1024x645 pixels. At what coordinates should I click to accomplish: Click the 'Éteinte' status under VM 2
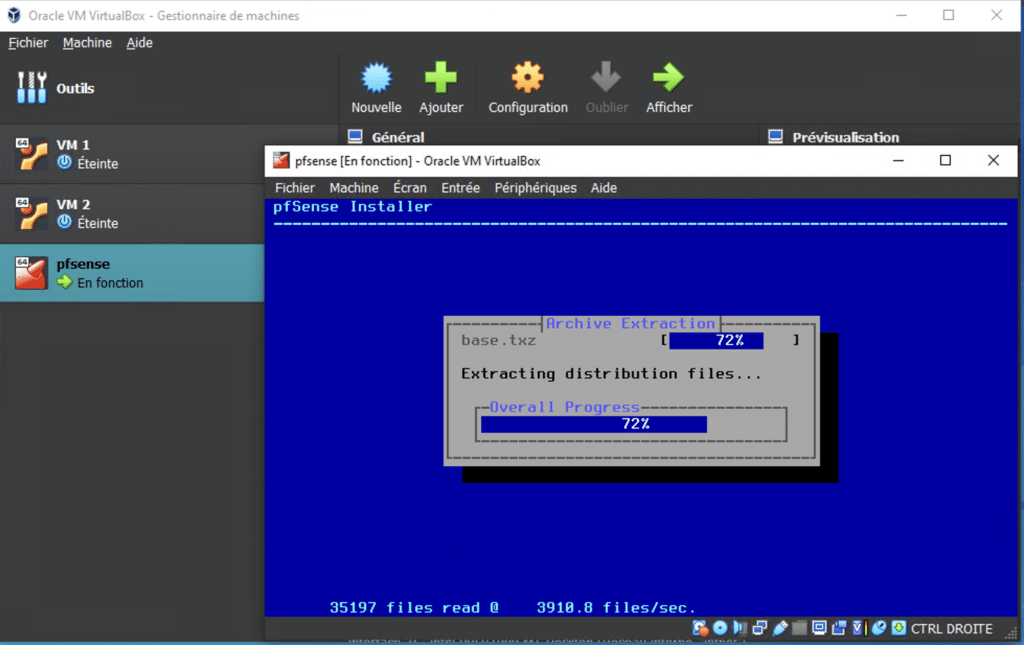click(x=97, y=223)
